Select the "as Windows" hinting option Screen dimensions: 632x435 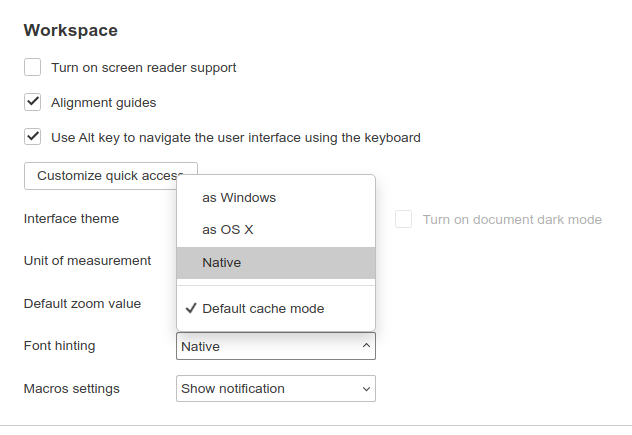(239, 198)
